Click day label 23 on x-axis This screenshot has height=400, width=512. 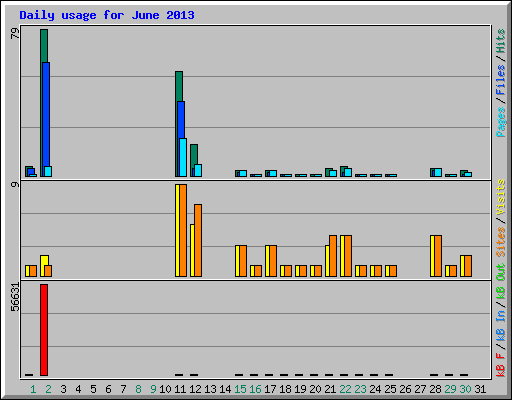[360, 389]
